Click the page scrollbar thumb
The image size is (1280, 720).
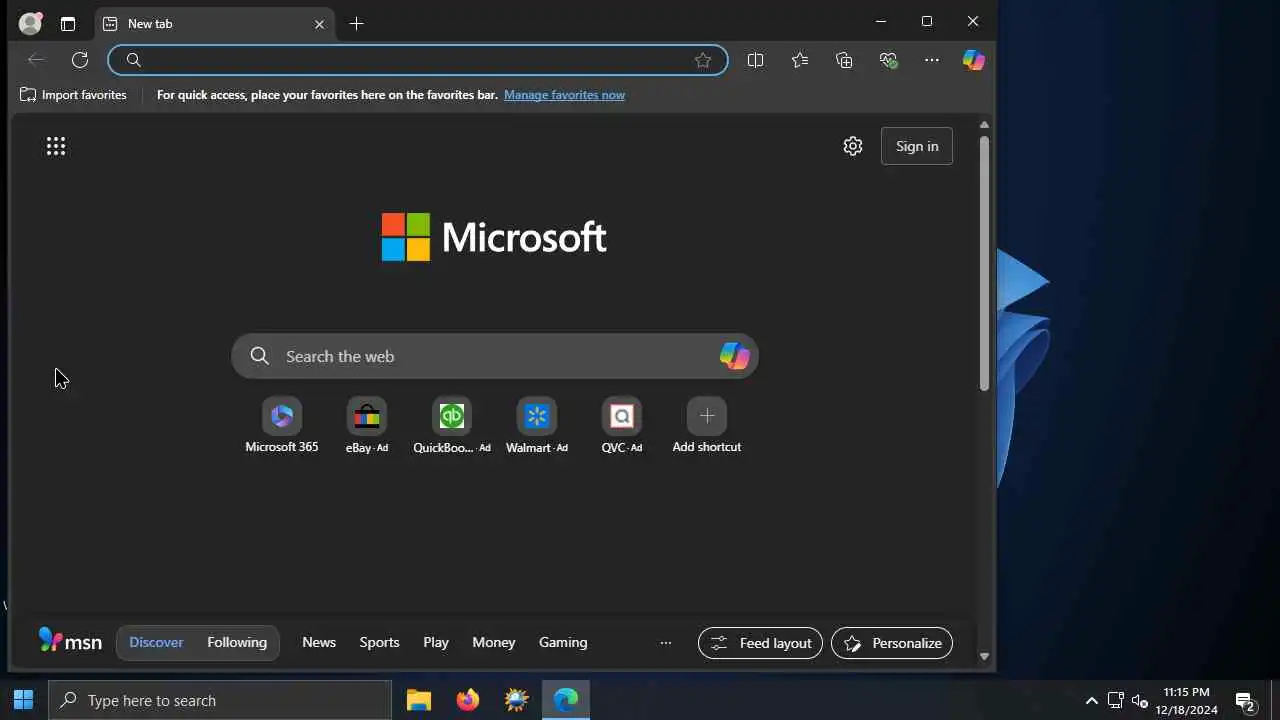click(984, 263)
